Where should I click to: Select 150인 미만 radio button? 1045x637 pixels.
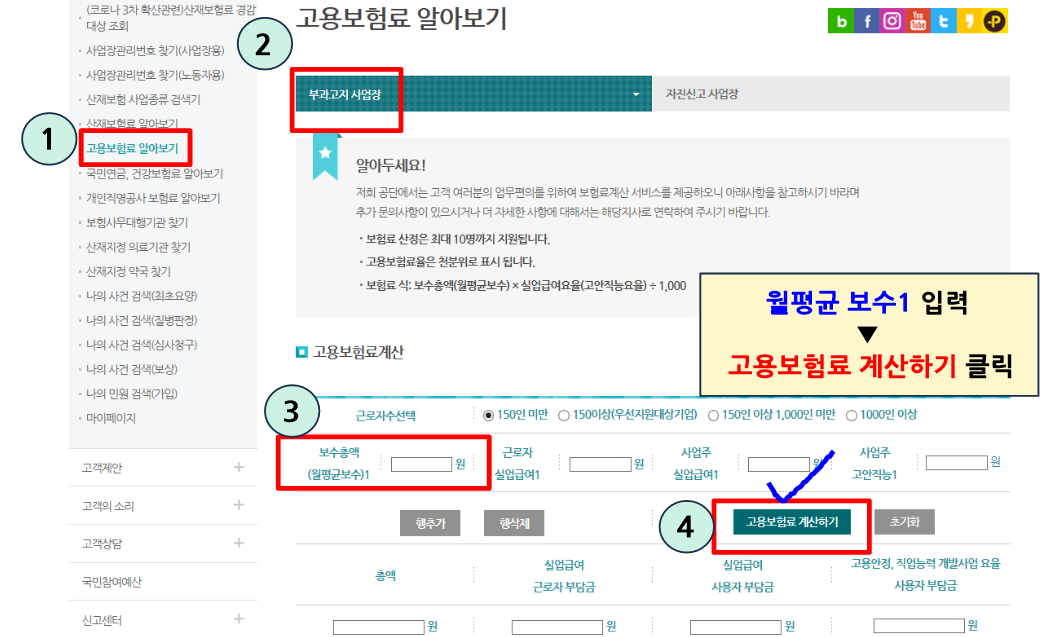pos(489,415)
